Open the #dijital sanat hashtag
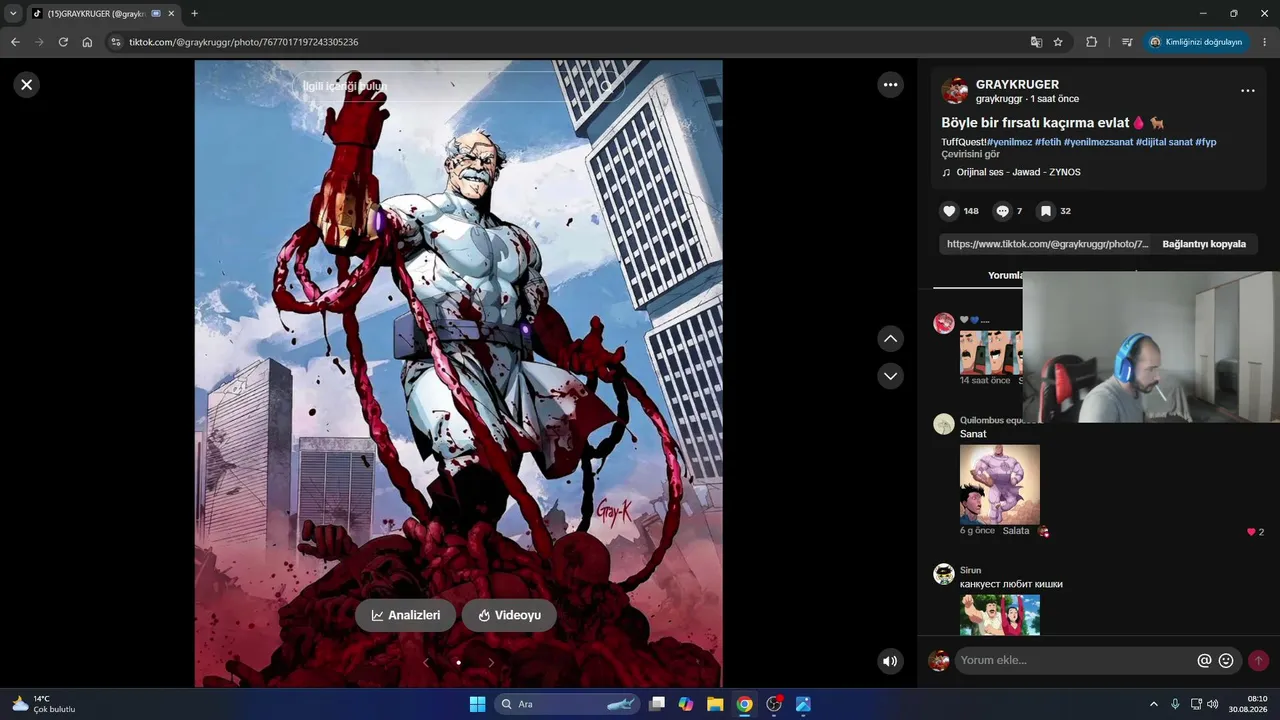Screen dimensions: 1280x720 (x=1164, y=142)
